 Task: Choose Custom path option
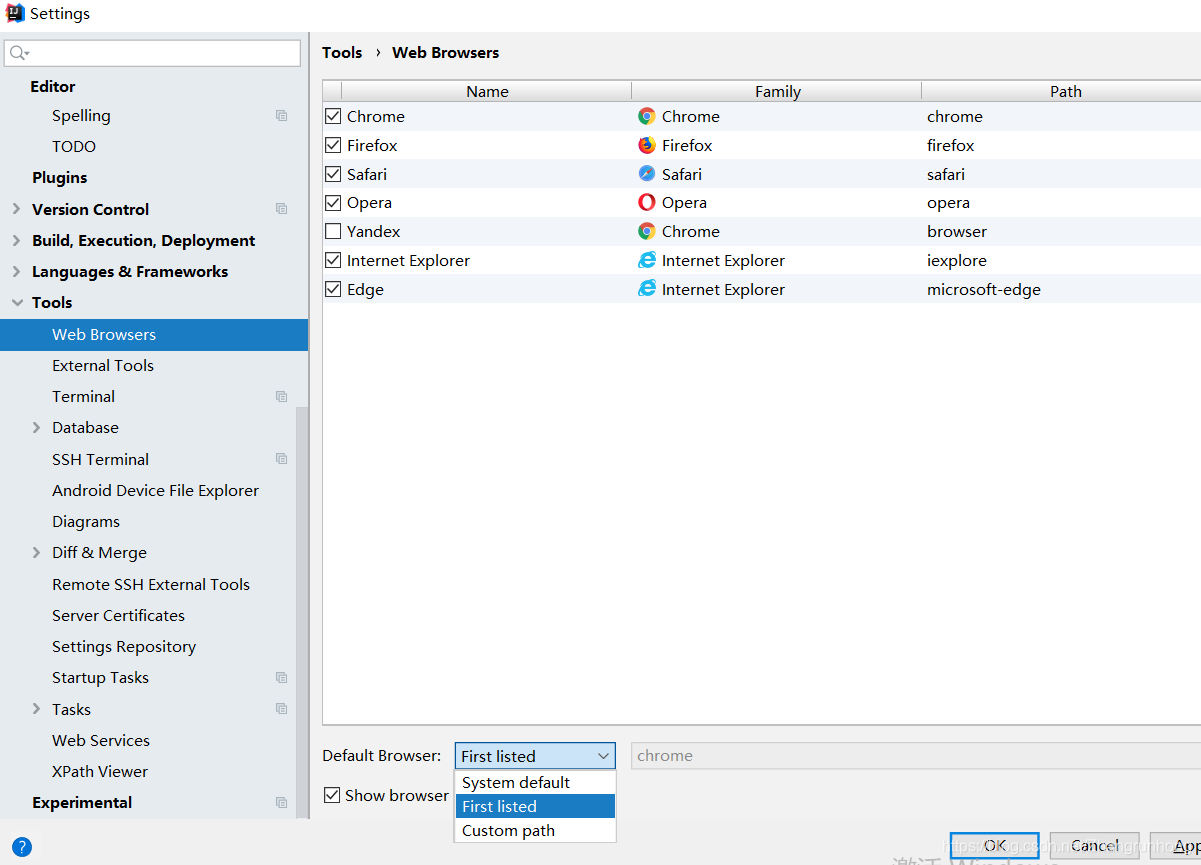[x=535, y=830]
